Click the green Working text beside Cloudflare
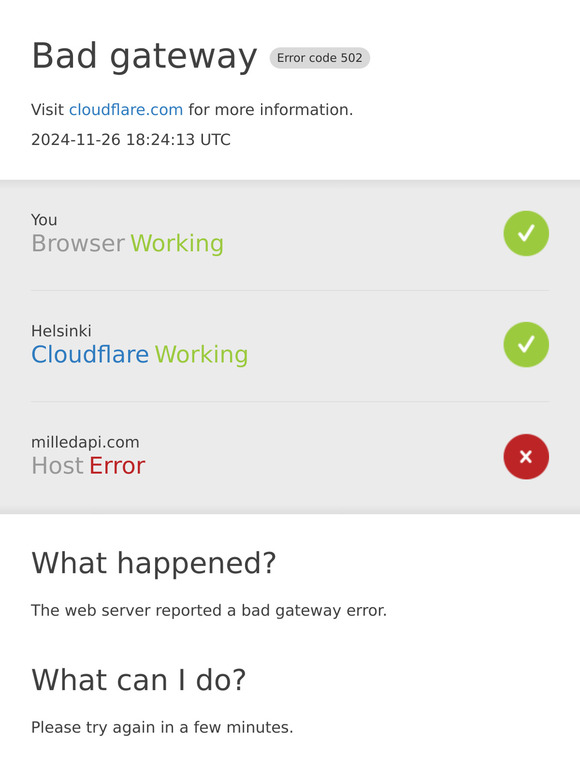The image size is (580, 774). pyautogui.click(x=201, y=355)
